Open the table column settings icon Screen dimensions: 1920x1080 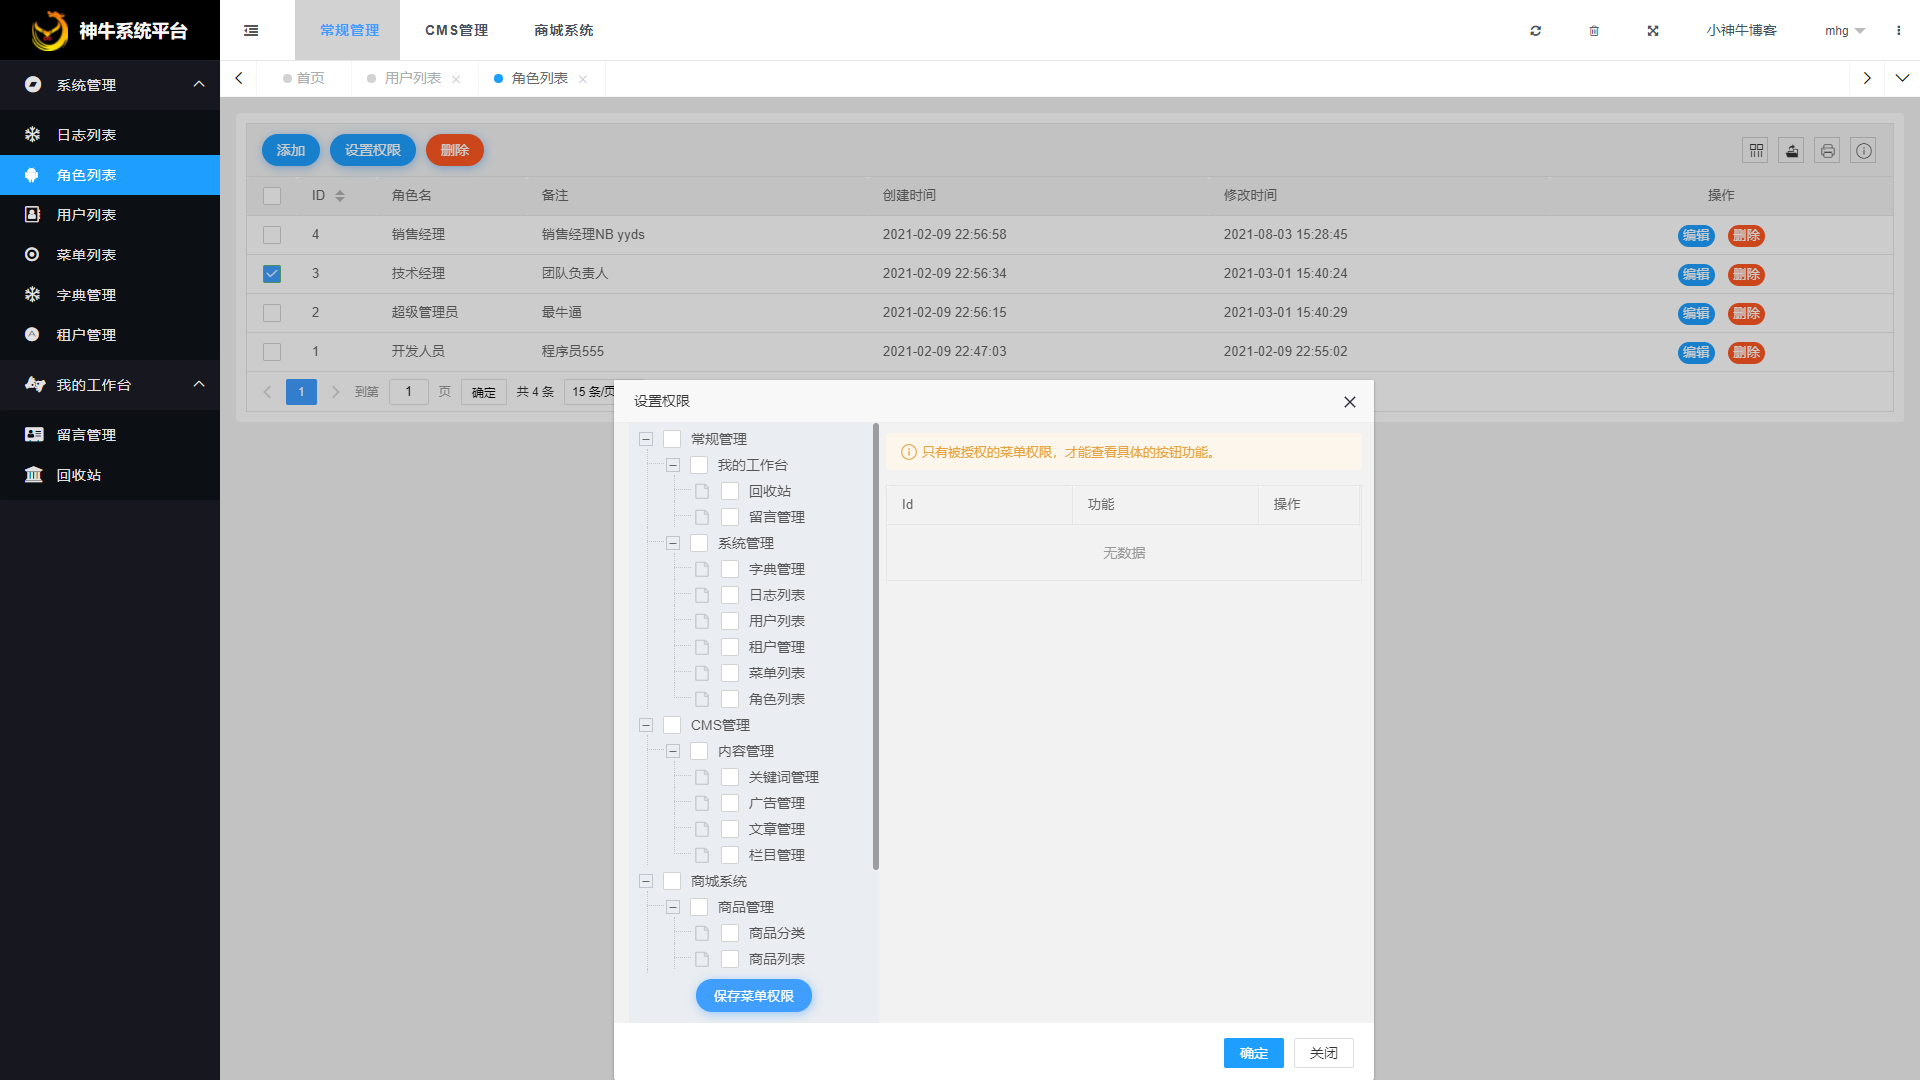(1755, 150)
